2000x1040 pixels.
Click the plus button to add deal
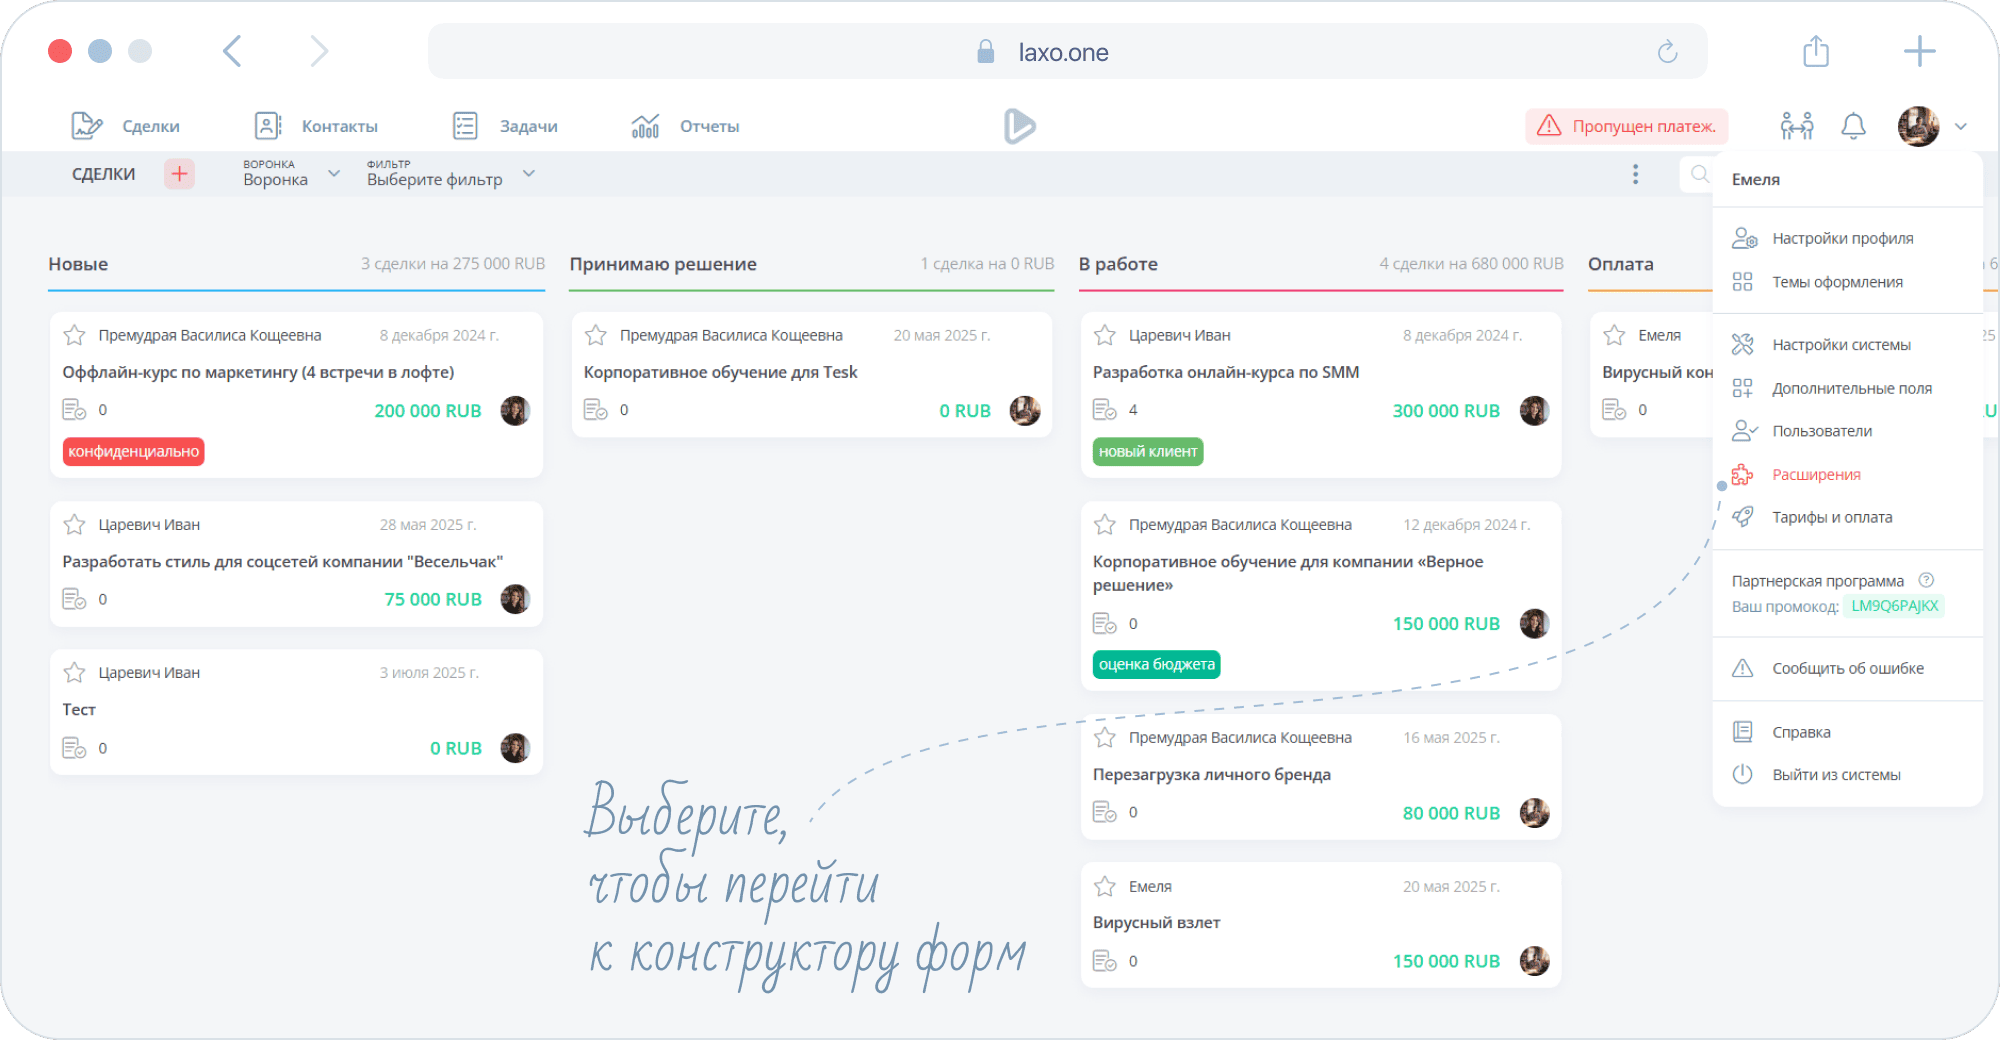[x=179, y=174]
